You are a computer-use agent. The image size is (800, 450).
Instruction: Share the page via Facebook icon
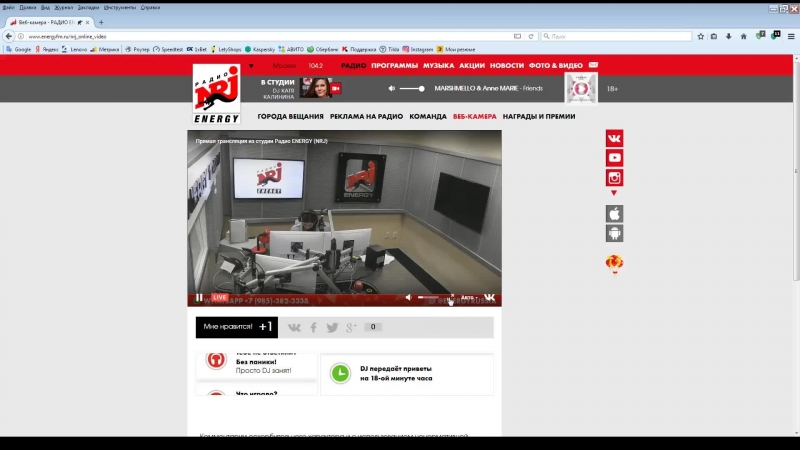[313, 328]
